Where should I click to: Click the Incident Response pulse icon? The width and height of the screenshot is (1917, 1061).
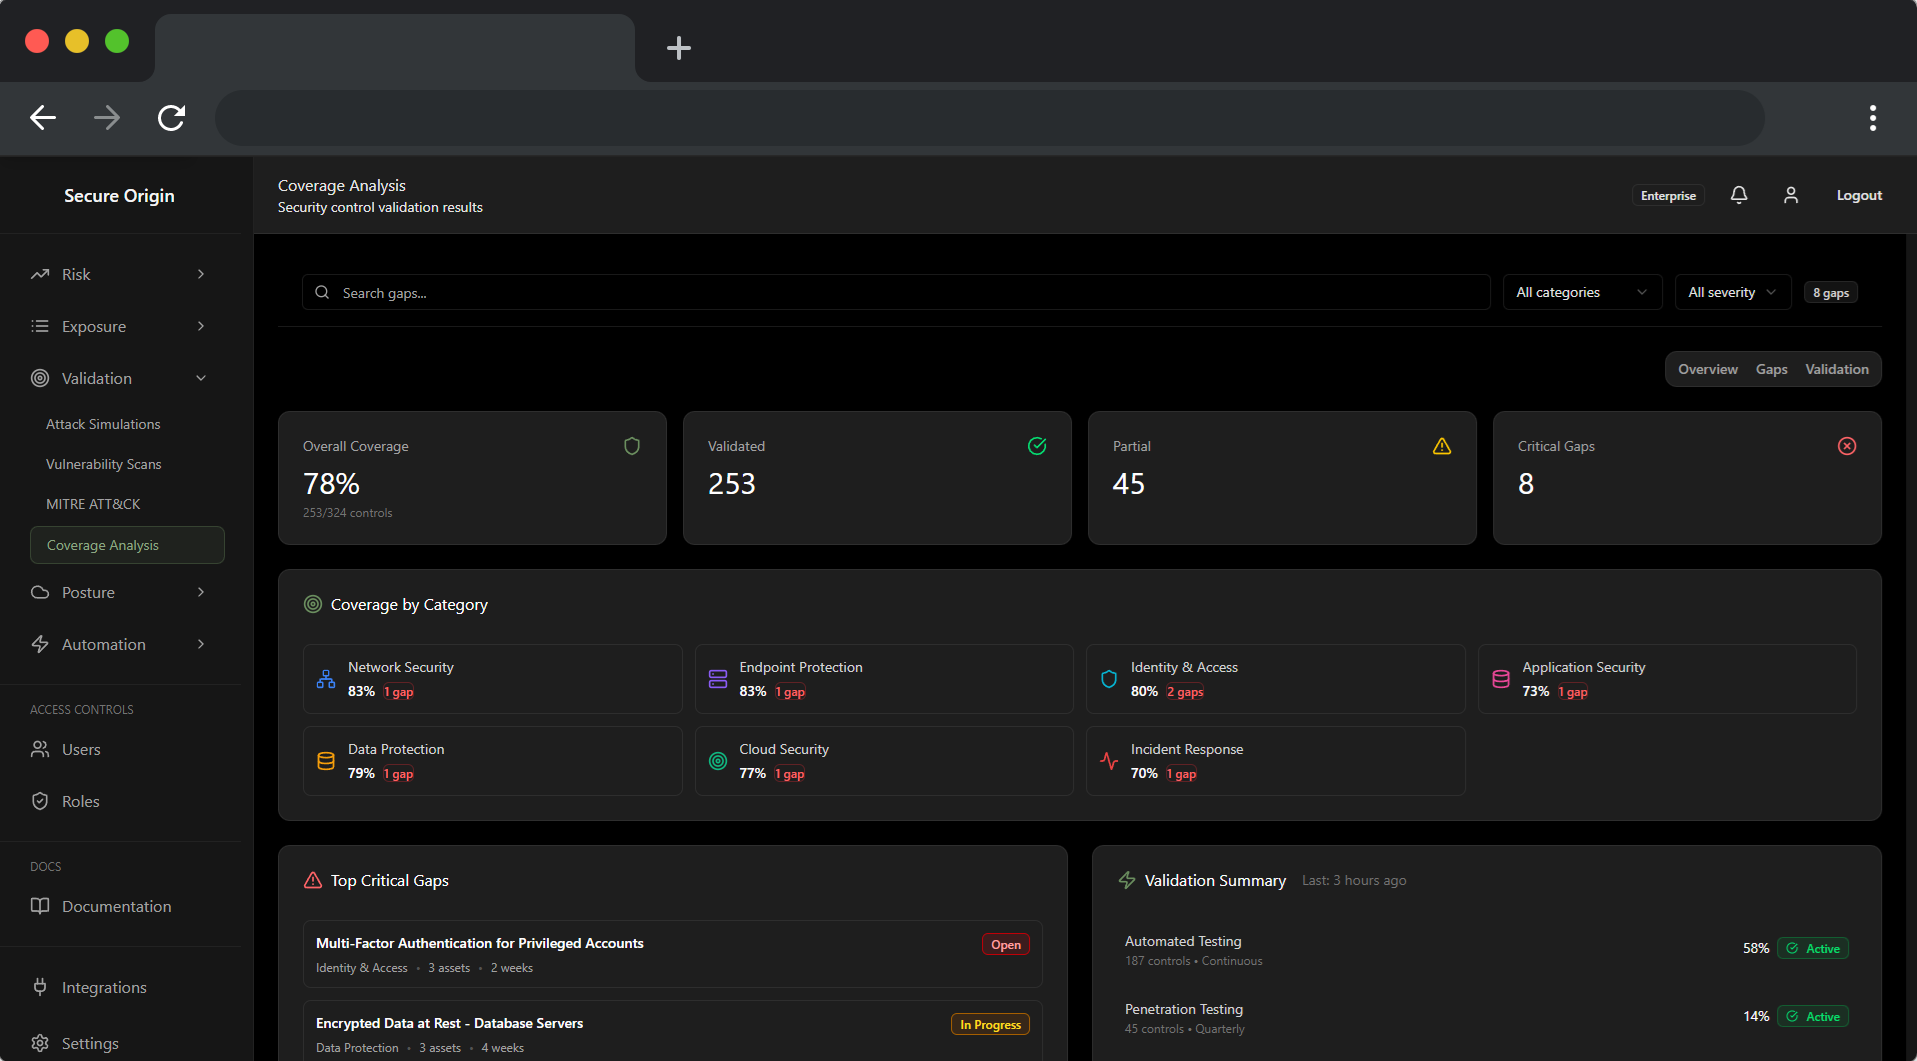[1109, 761]
